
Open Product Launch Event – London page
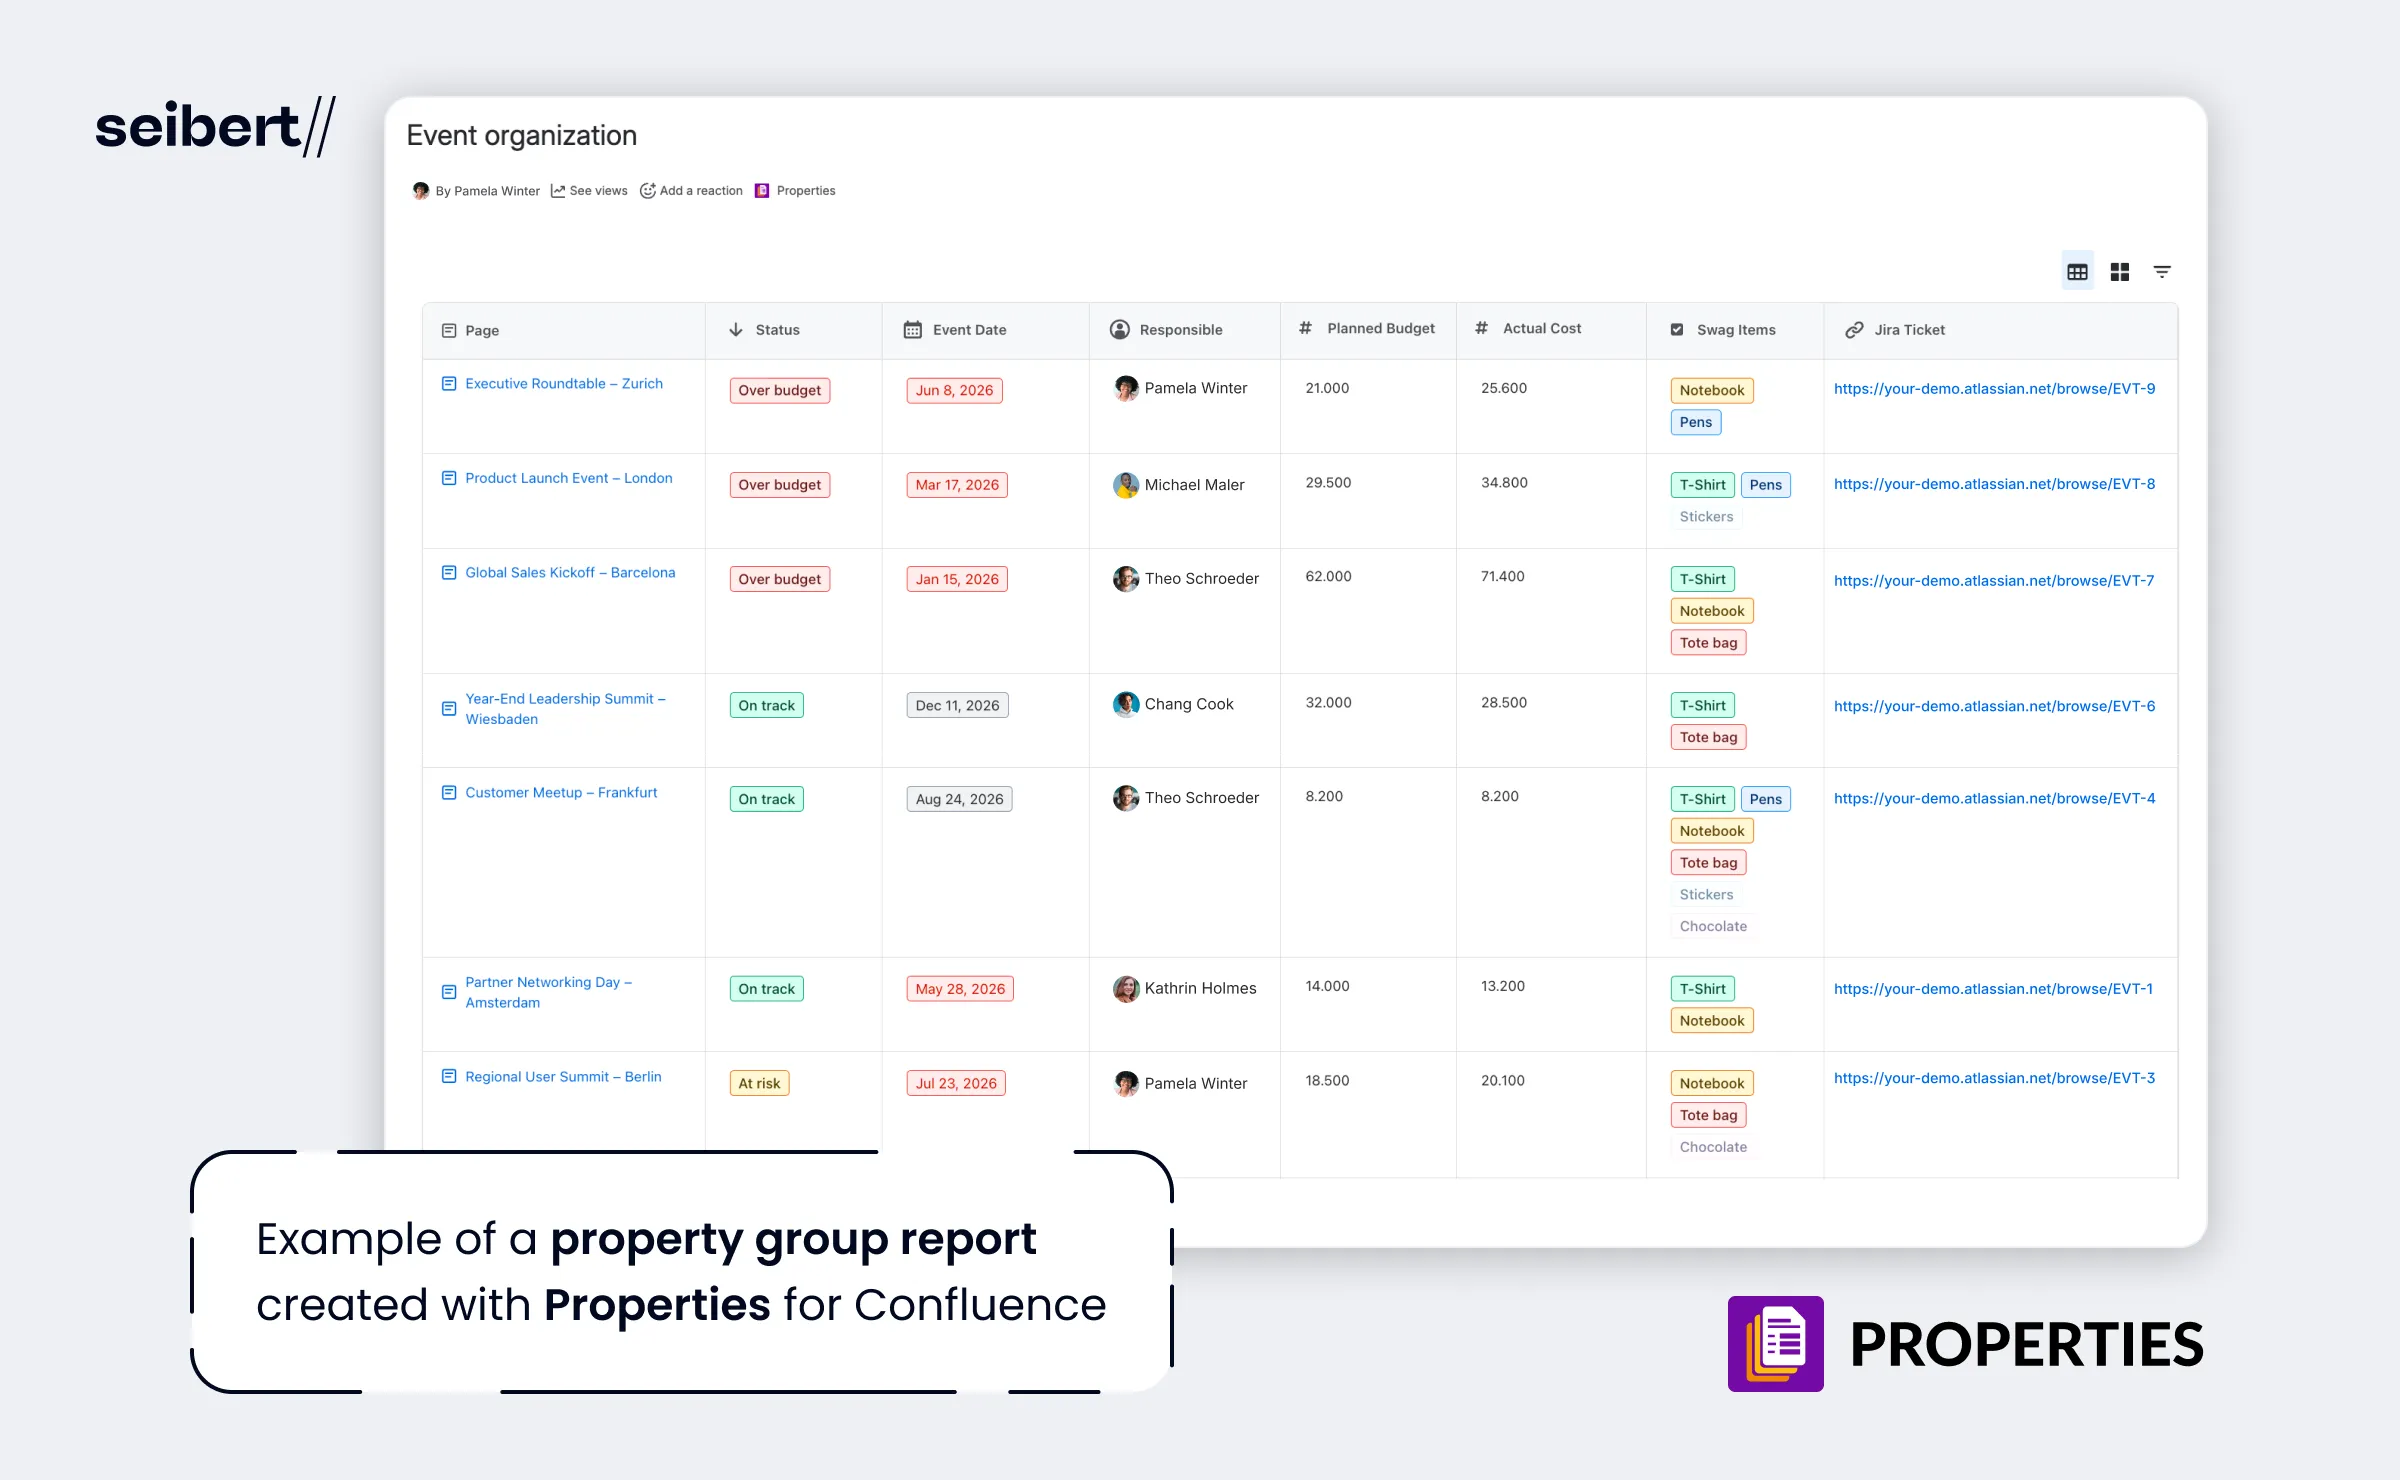[x=569, y=479]
